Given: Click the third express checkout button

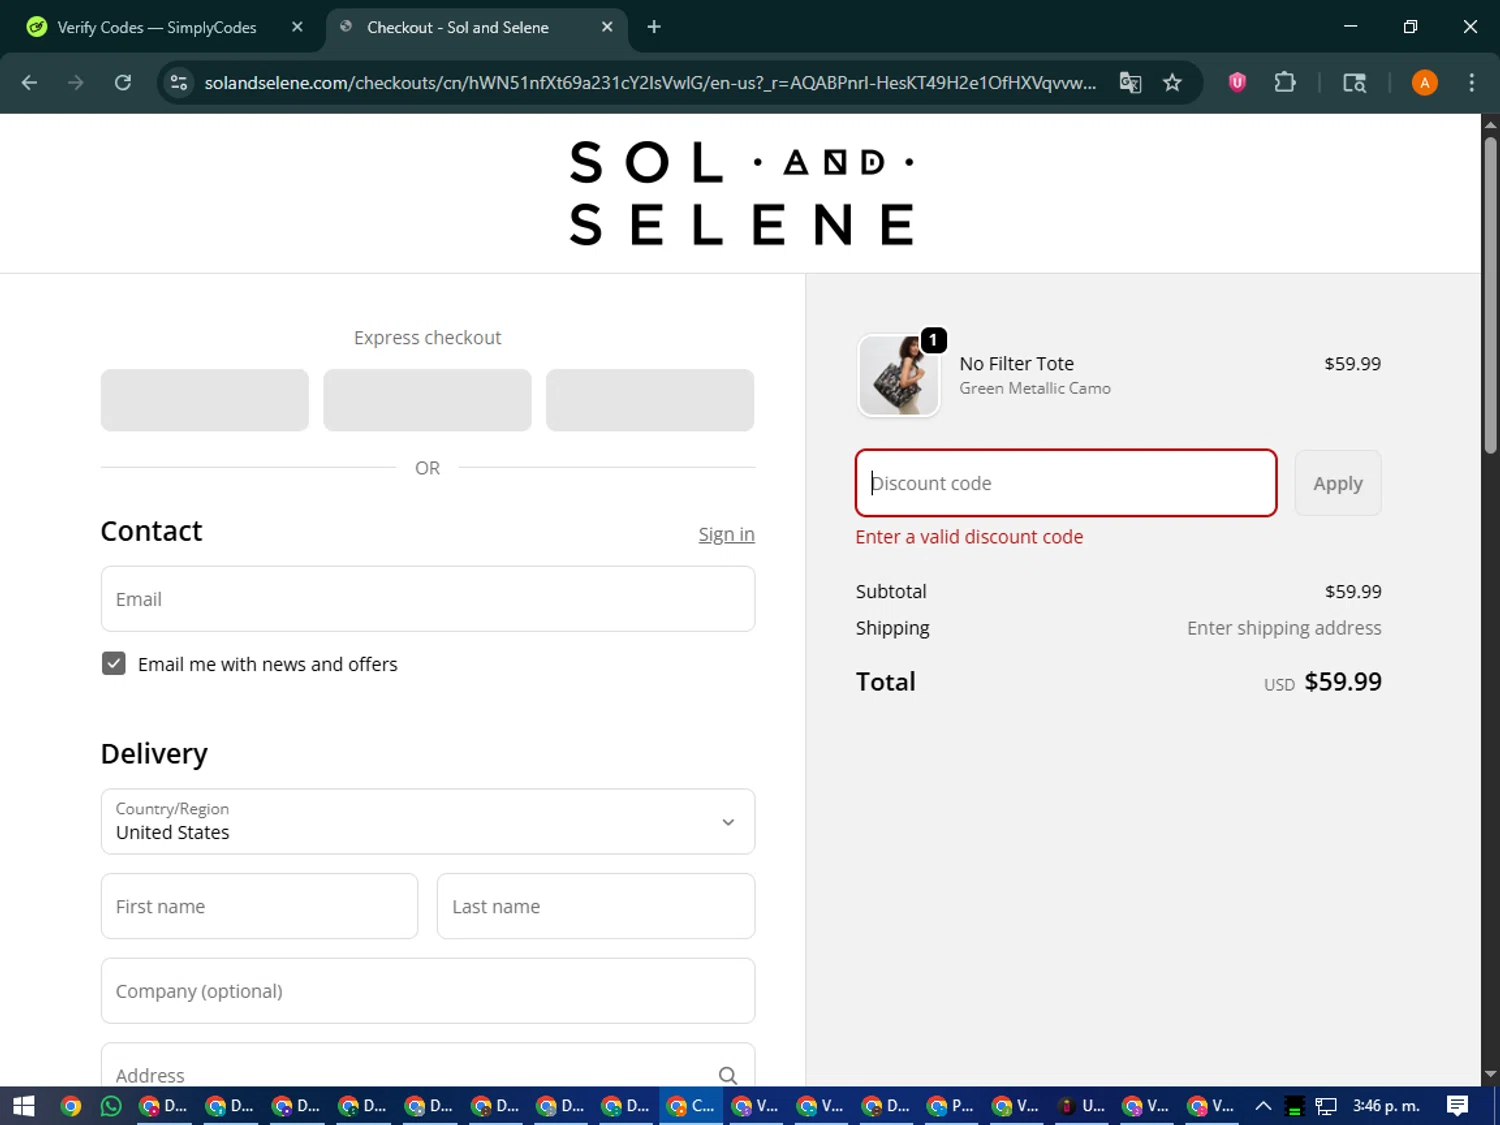Looking at the screenshot, I should (x=650, y=400).
